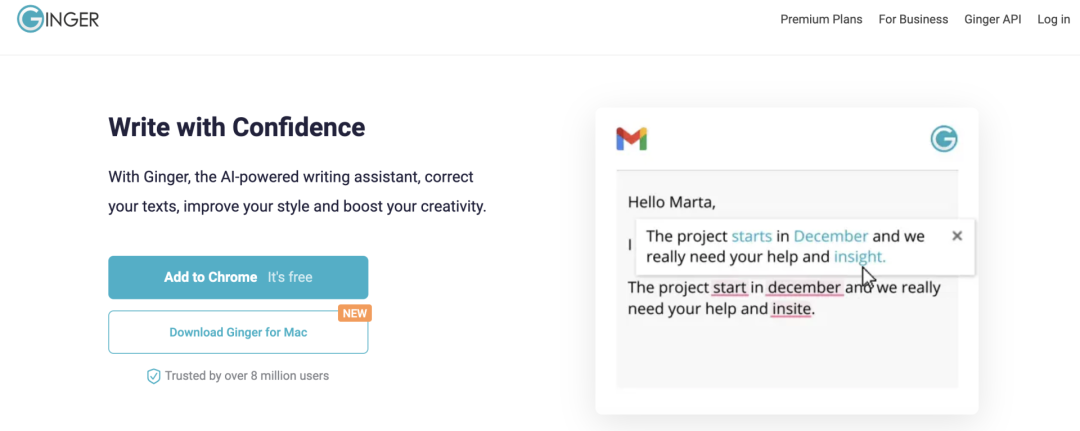
Task: Click 'Trusted by over 8 million users' text
Action: pyautogui.click(x=247, y=376)
